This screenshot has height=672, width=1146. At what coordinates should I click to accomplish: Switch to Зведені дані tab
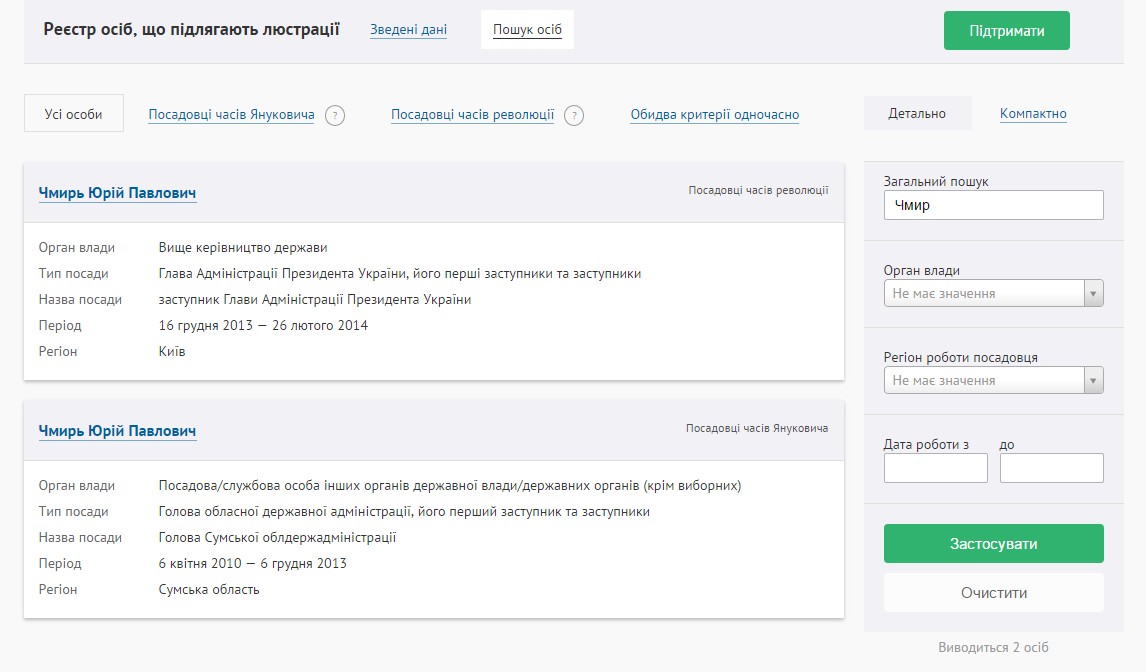pyautogui.click(x=408, y=30)
